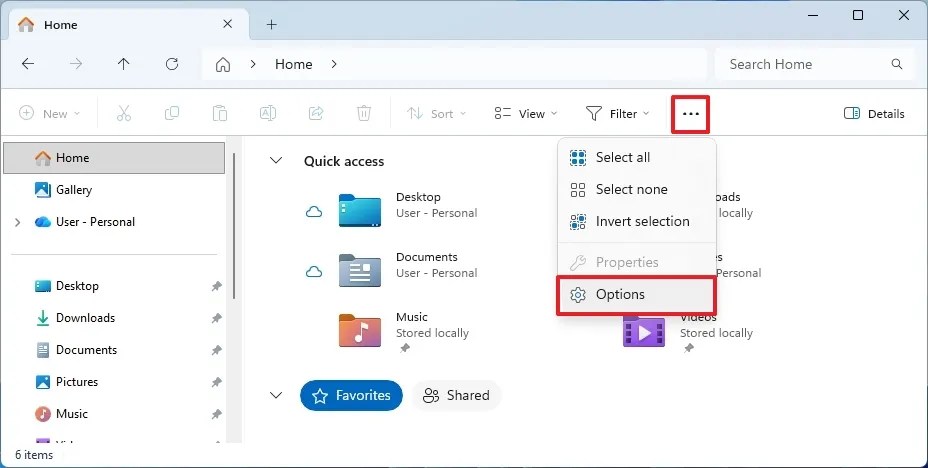Open the Filter dropdown
This screenshot has width=928, height=468.
click(x=617, y=114)
